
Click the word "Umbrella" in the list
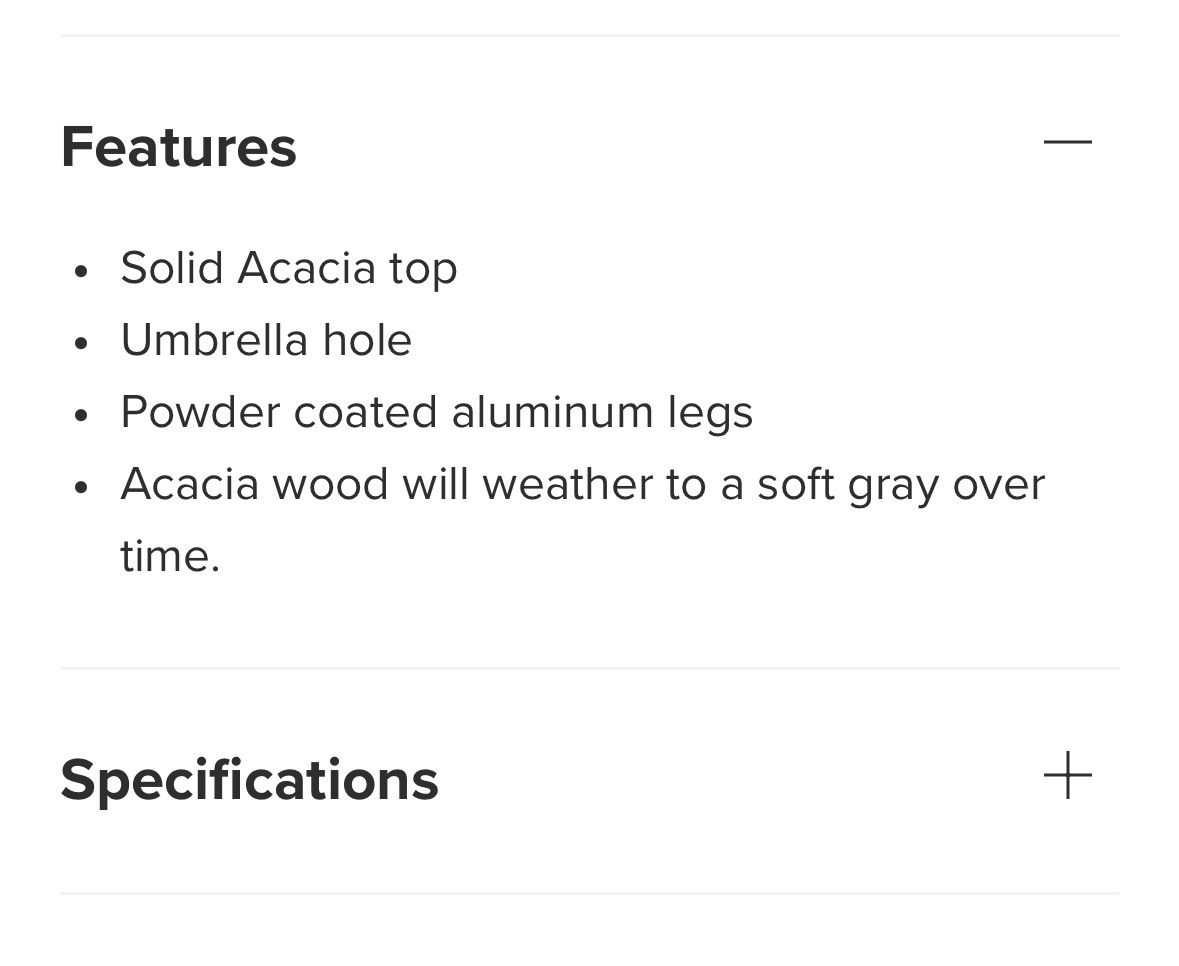pyautogui.click(x=214, y=340)
